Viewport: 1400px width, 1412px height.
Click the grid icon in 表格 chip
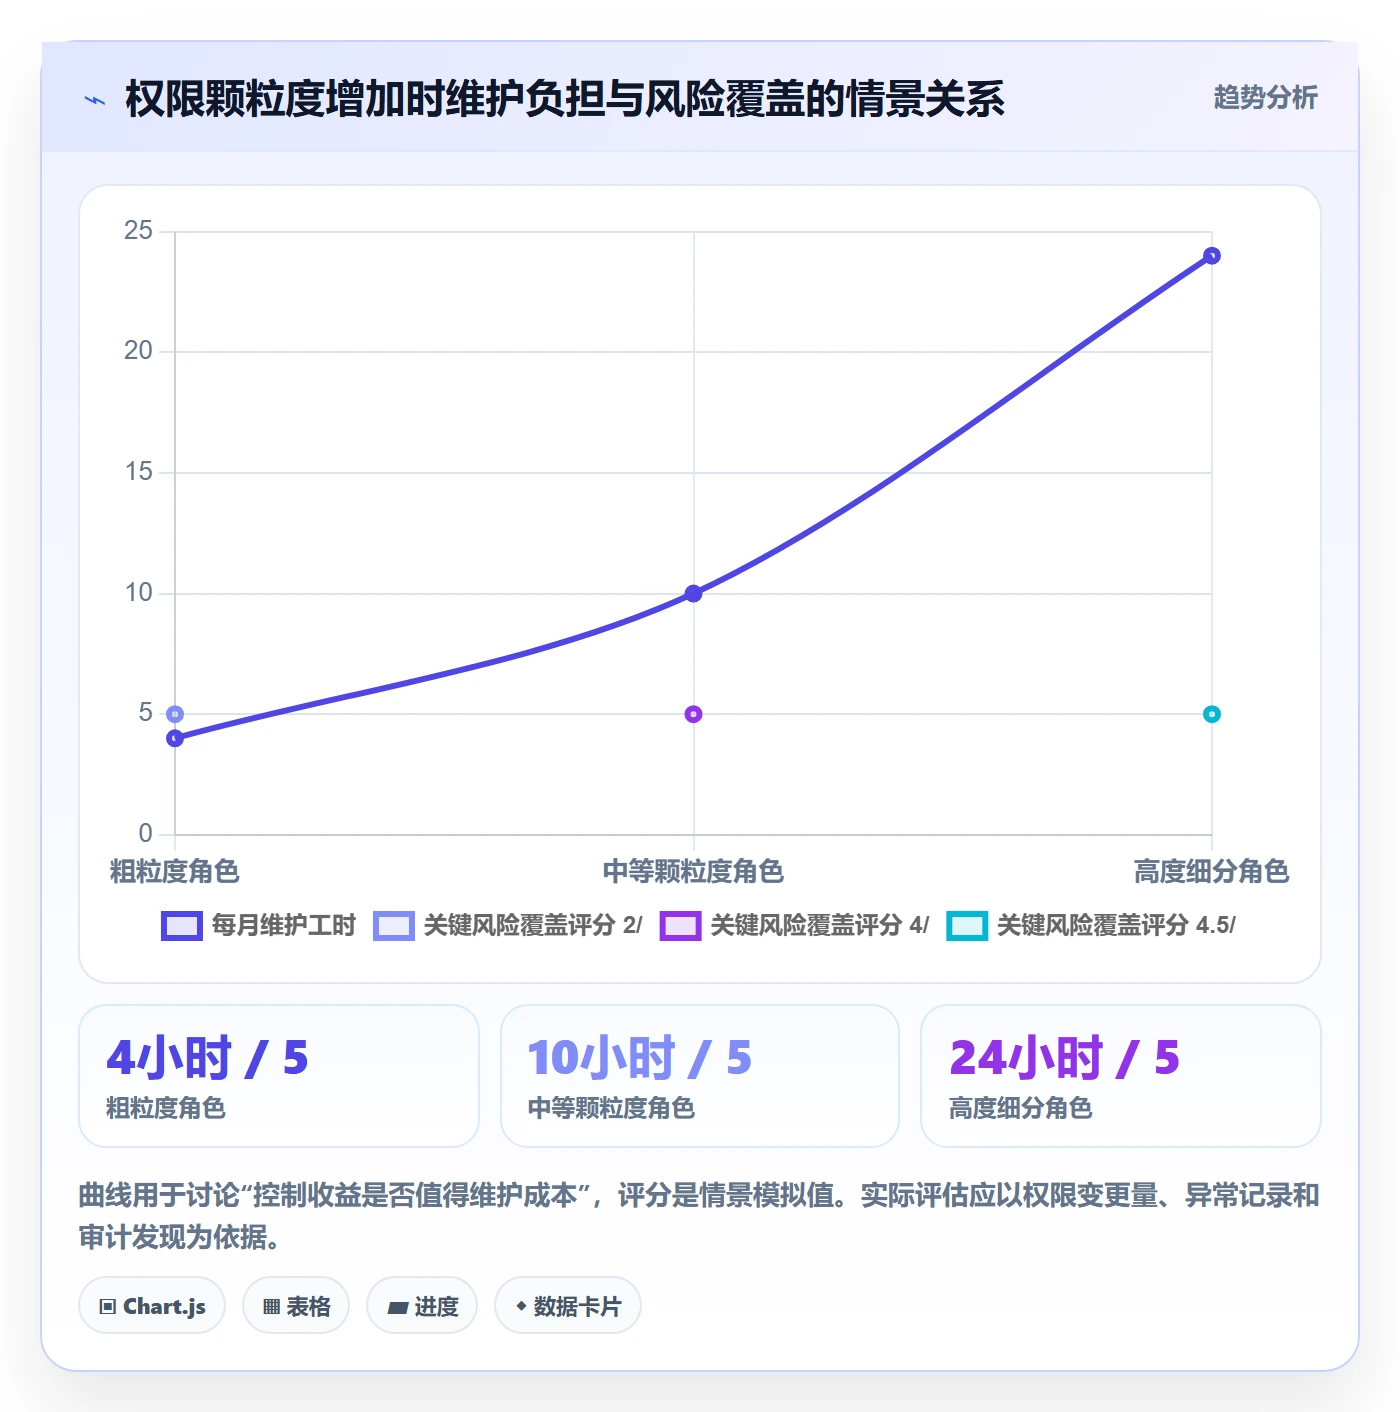click(x=271, y=1307)
